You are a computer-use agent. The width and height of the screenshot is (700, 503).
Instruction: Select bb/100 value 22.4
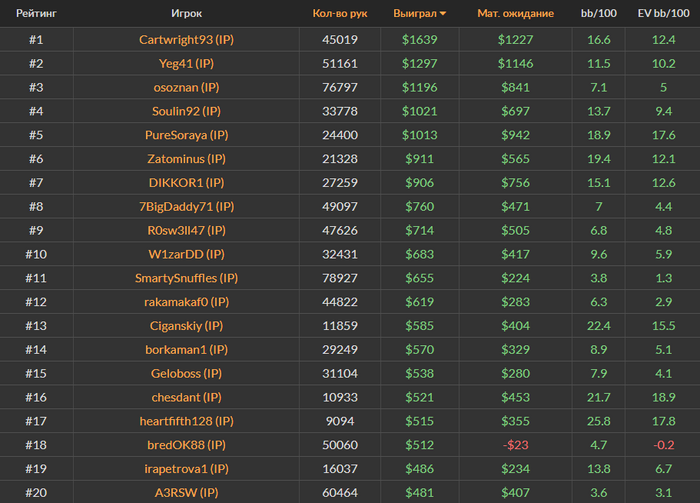click(599, 326)
